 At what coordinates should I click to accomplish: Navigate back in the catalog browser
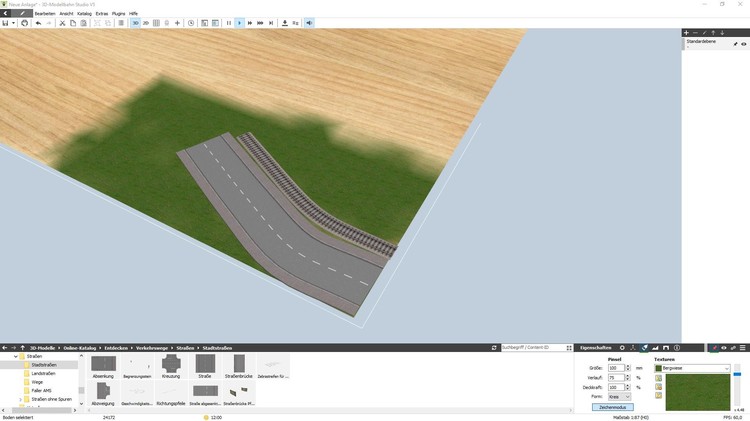pos(5,348)
